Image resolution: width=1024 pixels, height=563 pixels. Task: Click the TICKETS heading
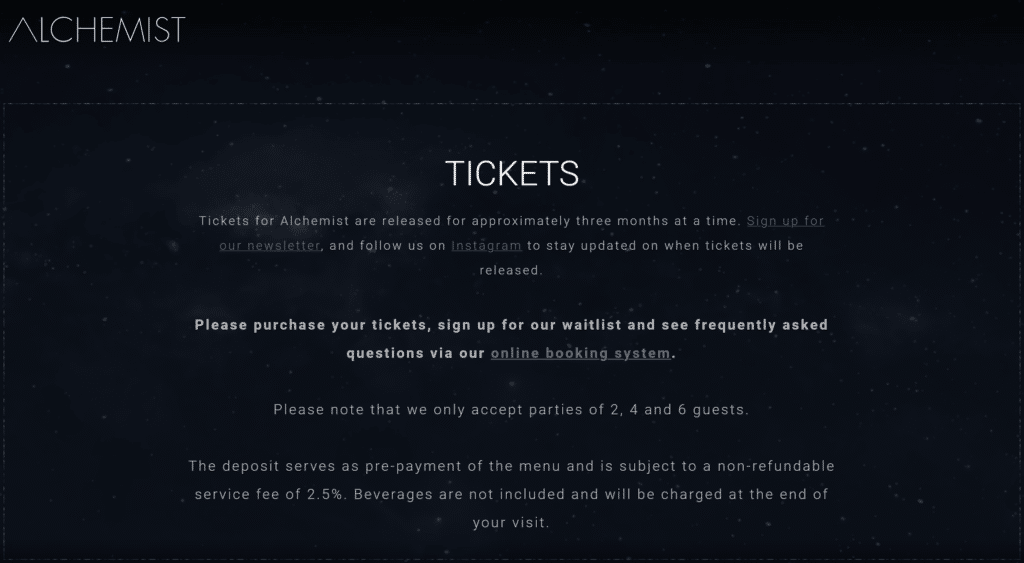tap(512, 173)
